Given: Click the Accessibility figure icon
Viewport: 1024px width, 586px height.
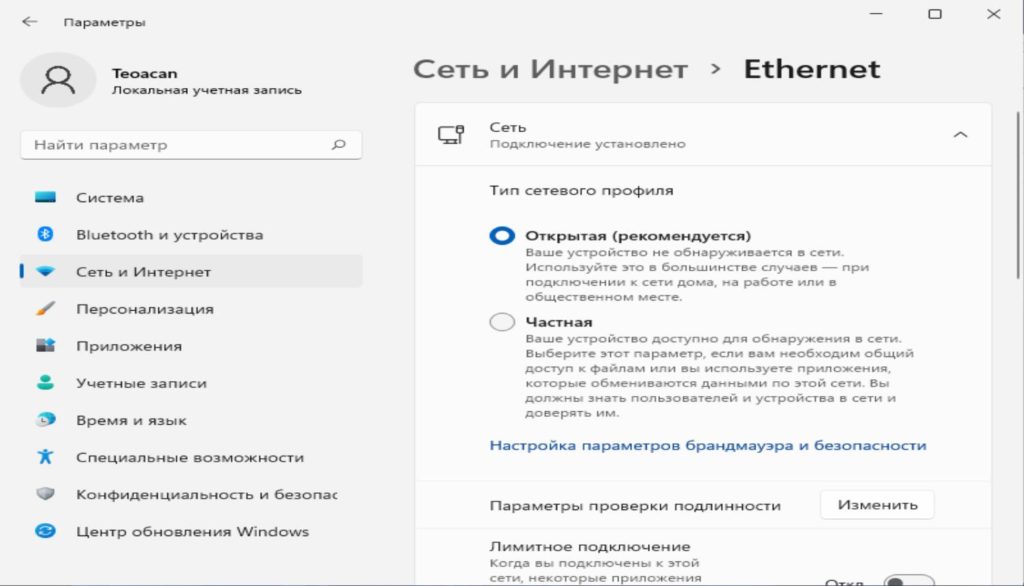Looking at the screenshot, I should coord(45,457).
